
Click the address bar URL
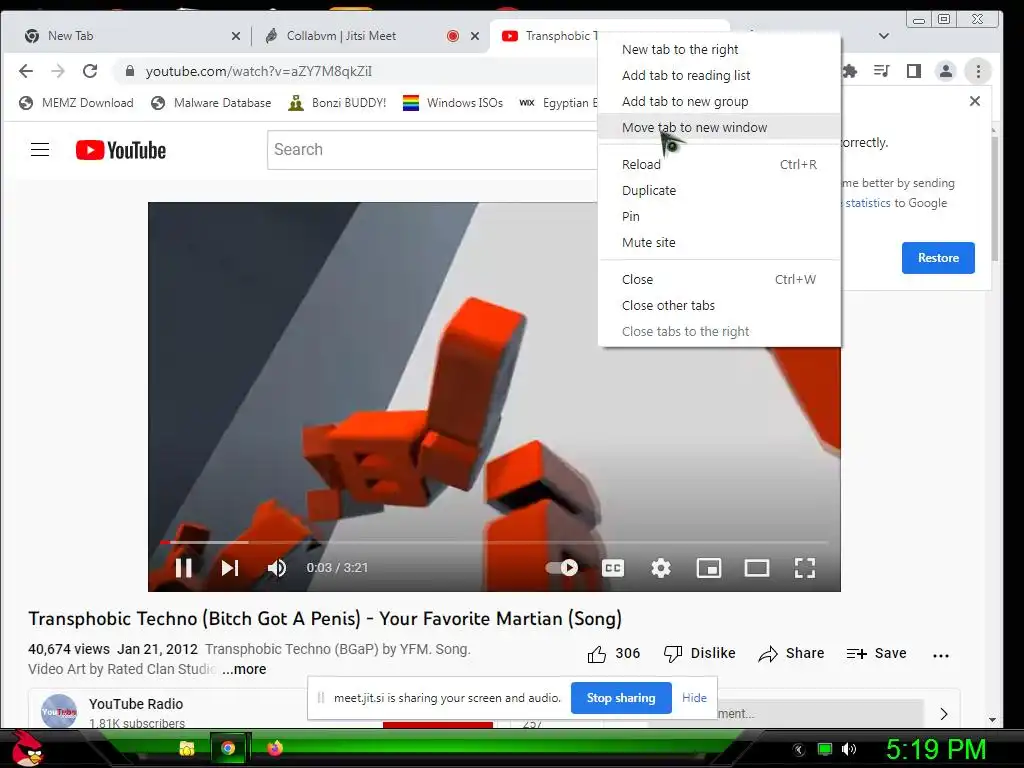tap(259, 71)
